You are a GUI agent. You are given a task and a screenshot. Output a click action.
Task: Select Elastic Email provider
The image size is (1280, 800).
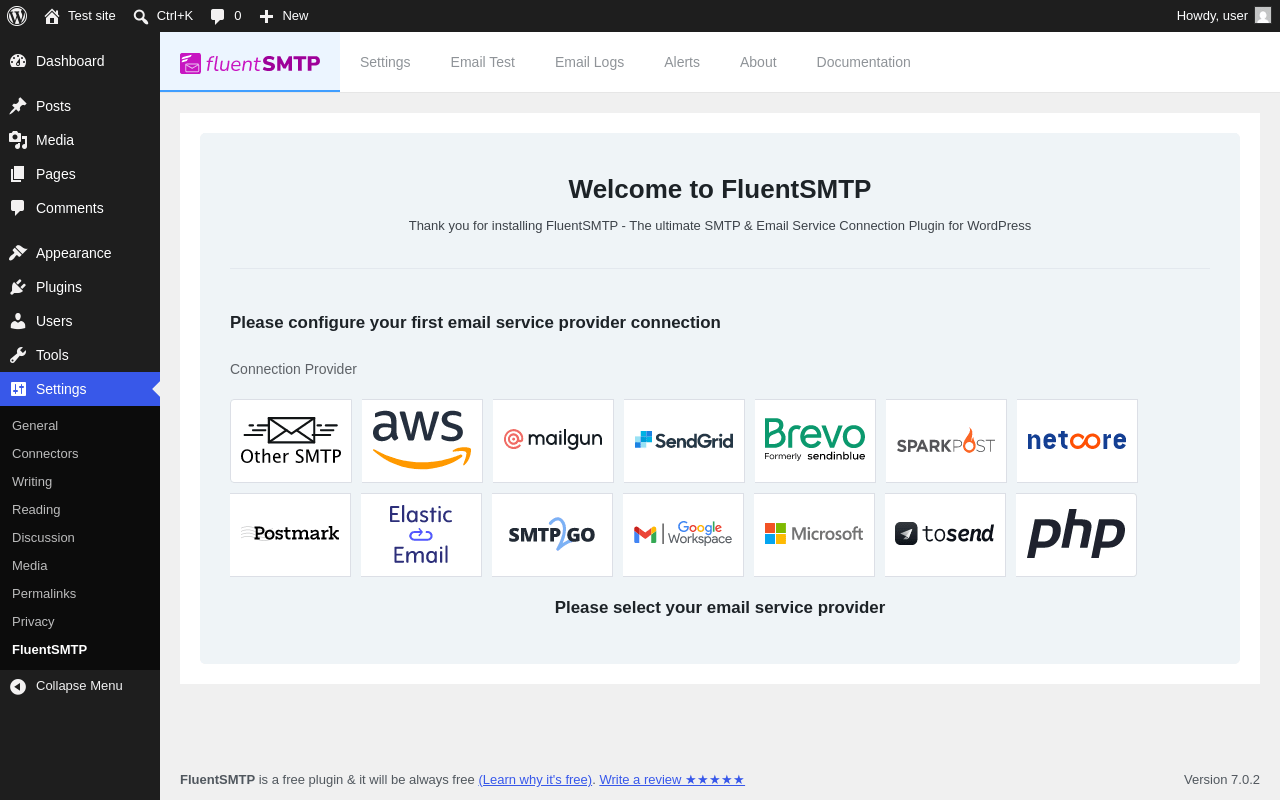[421, 535]
